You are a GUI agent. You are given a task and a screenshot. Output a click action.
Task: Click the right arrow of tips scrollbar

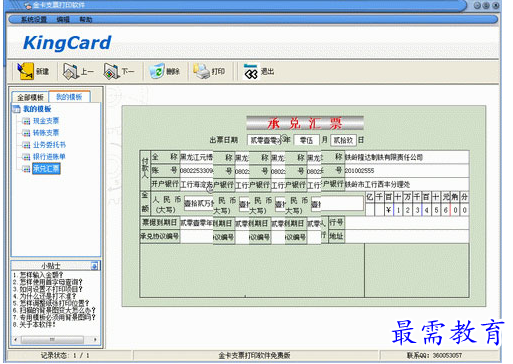point(95,340)
